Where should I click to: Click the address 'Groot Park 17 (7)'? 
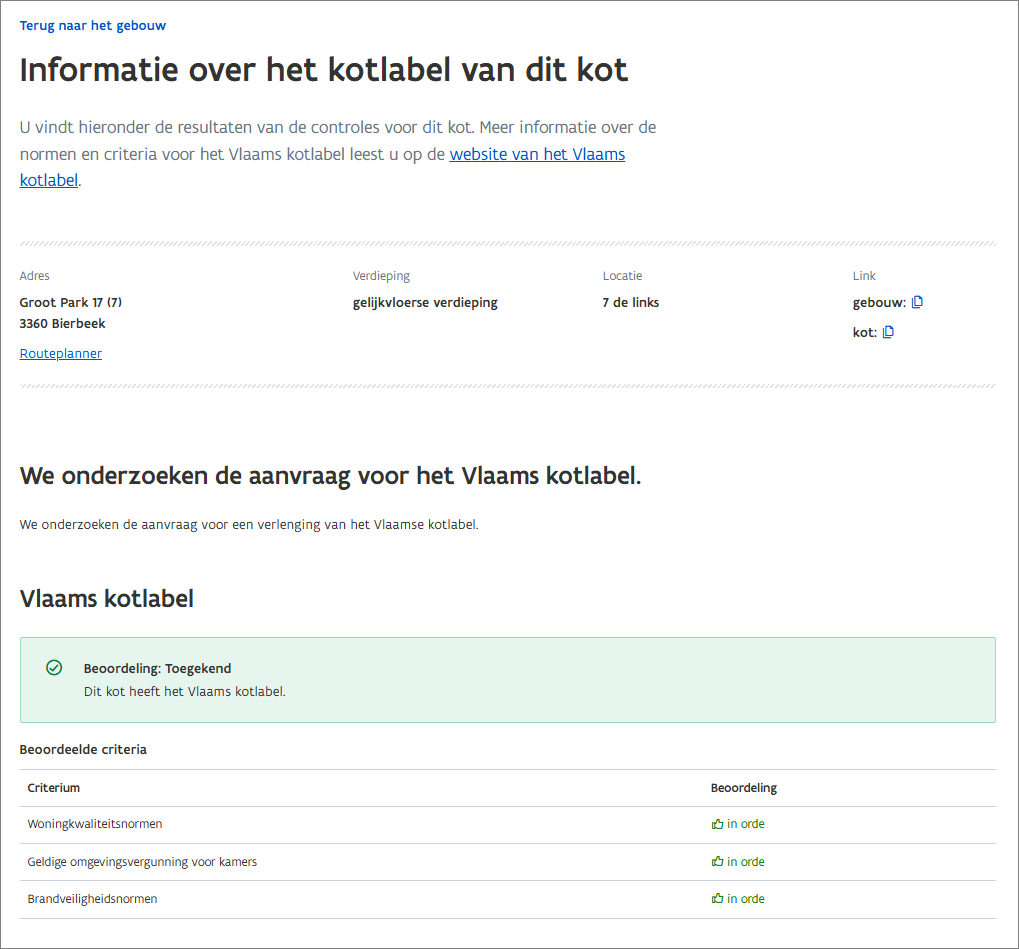point(71,302)
